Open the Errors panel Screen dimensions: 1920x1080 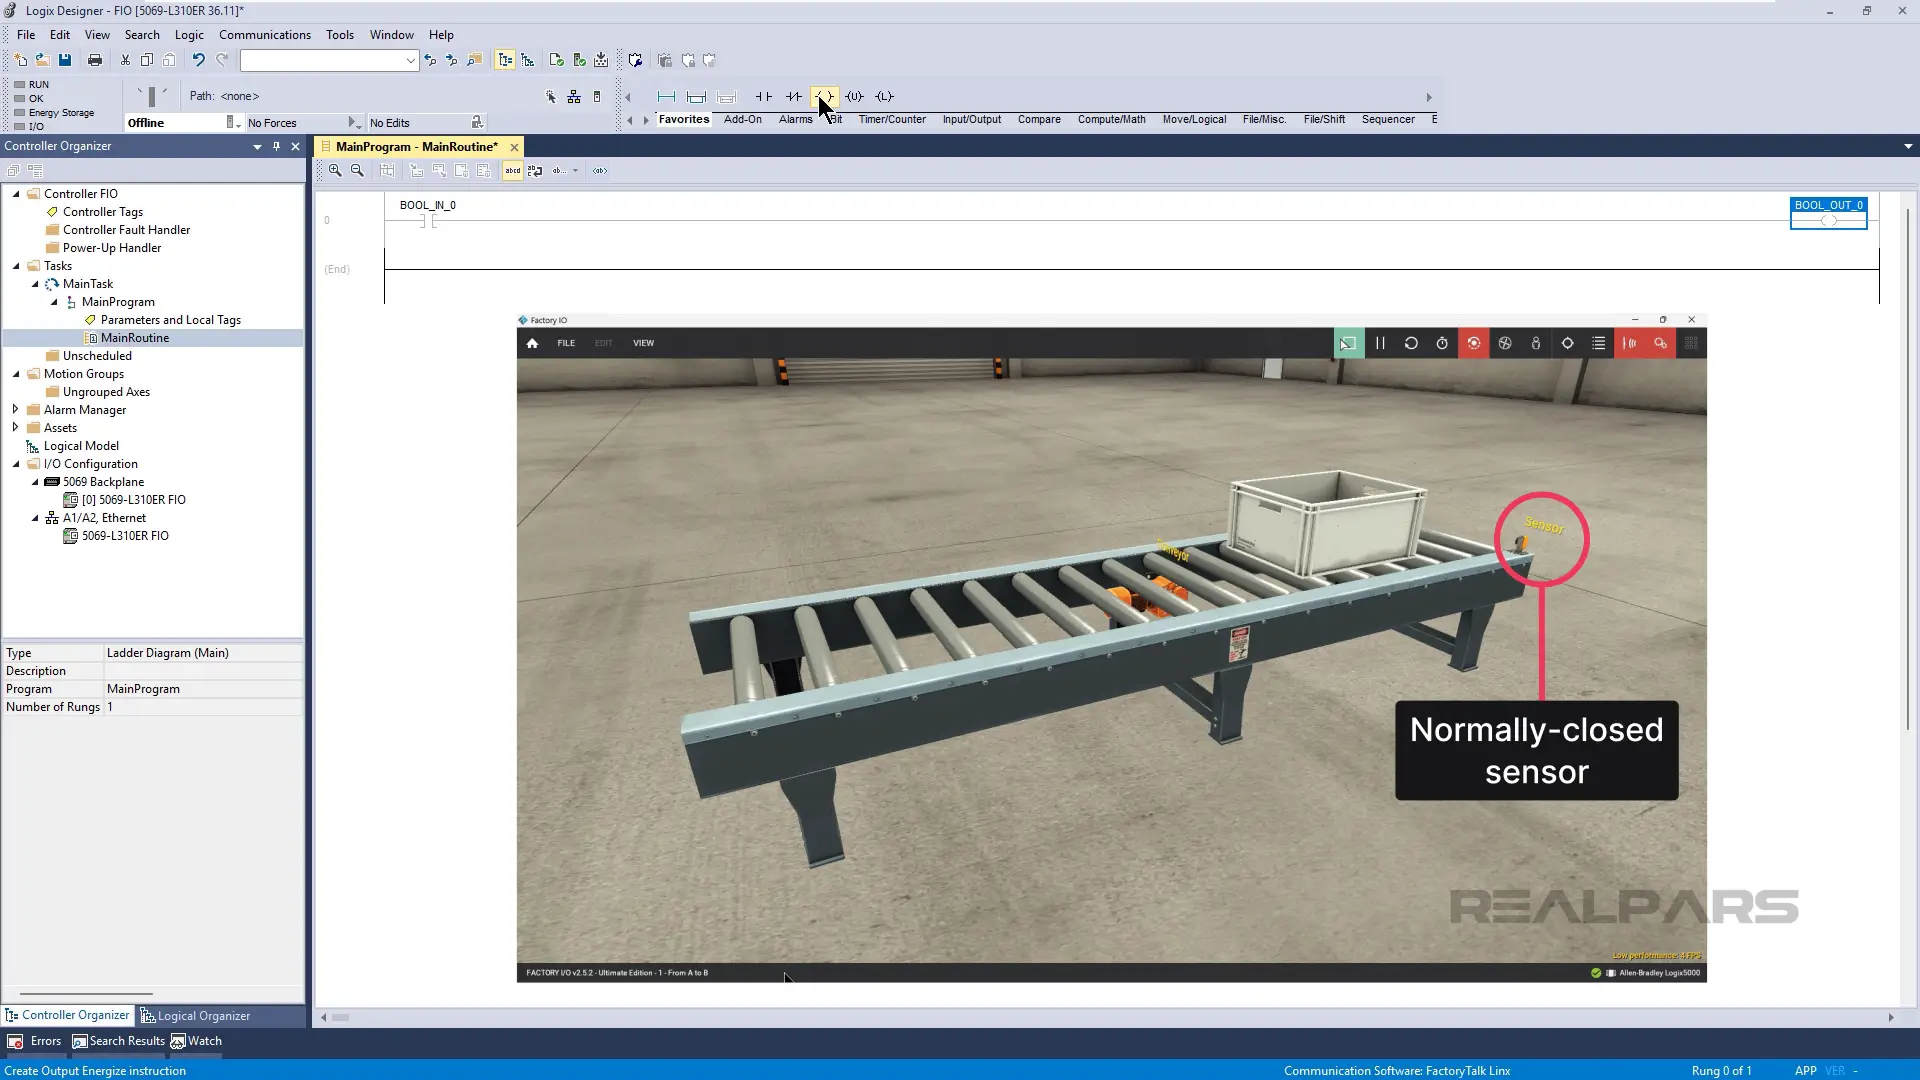pos(35,1041)
